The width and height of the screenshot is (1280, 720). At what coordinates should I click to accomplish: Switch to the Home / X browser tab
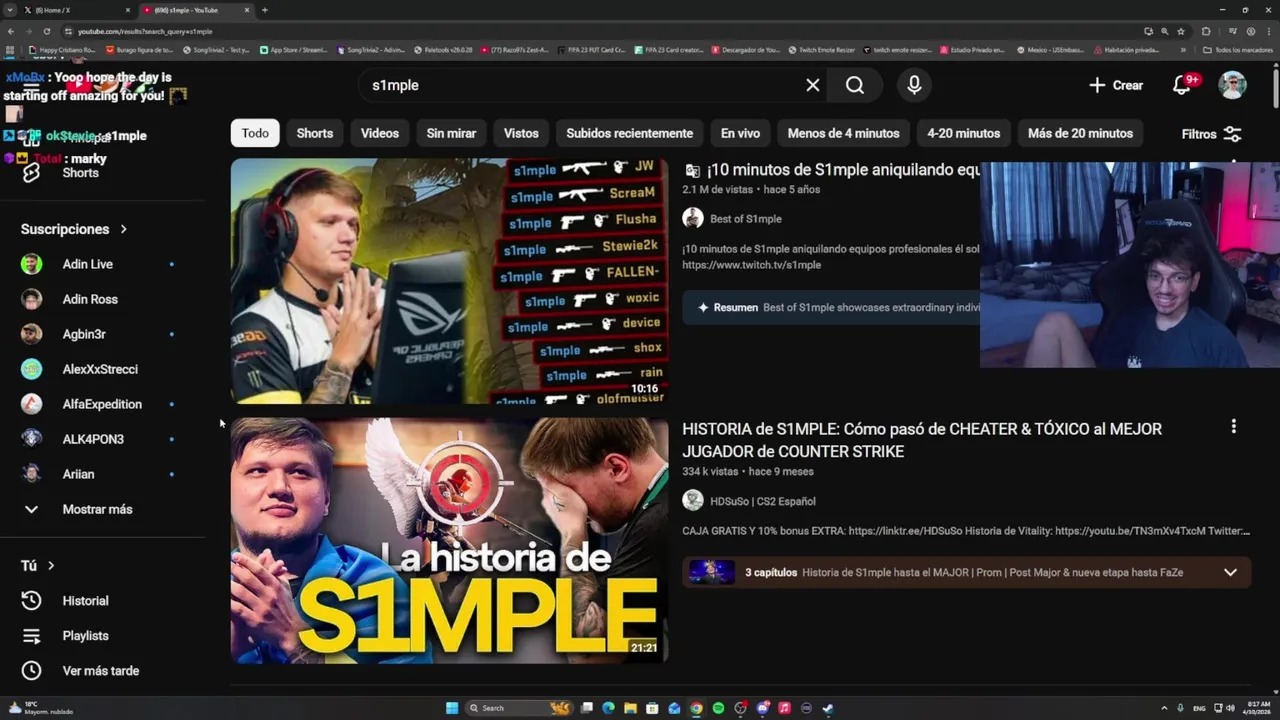pos(75,10)
